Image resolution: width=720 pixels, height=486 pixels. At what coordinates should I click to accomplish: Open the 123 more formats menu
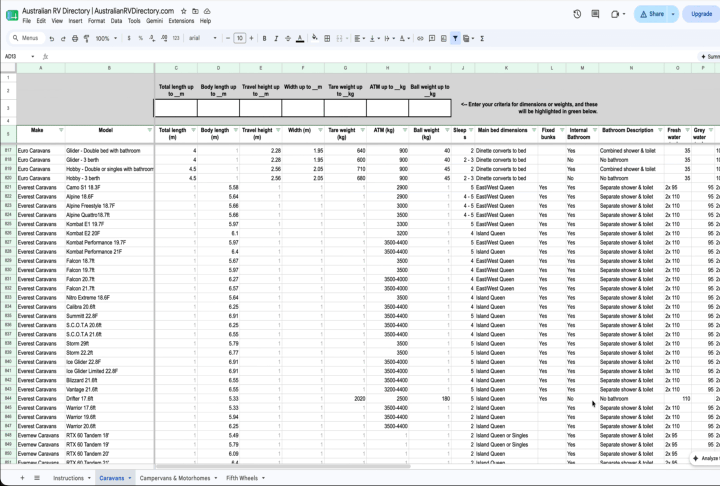pos(176,38)
